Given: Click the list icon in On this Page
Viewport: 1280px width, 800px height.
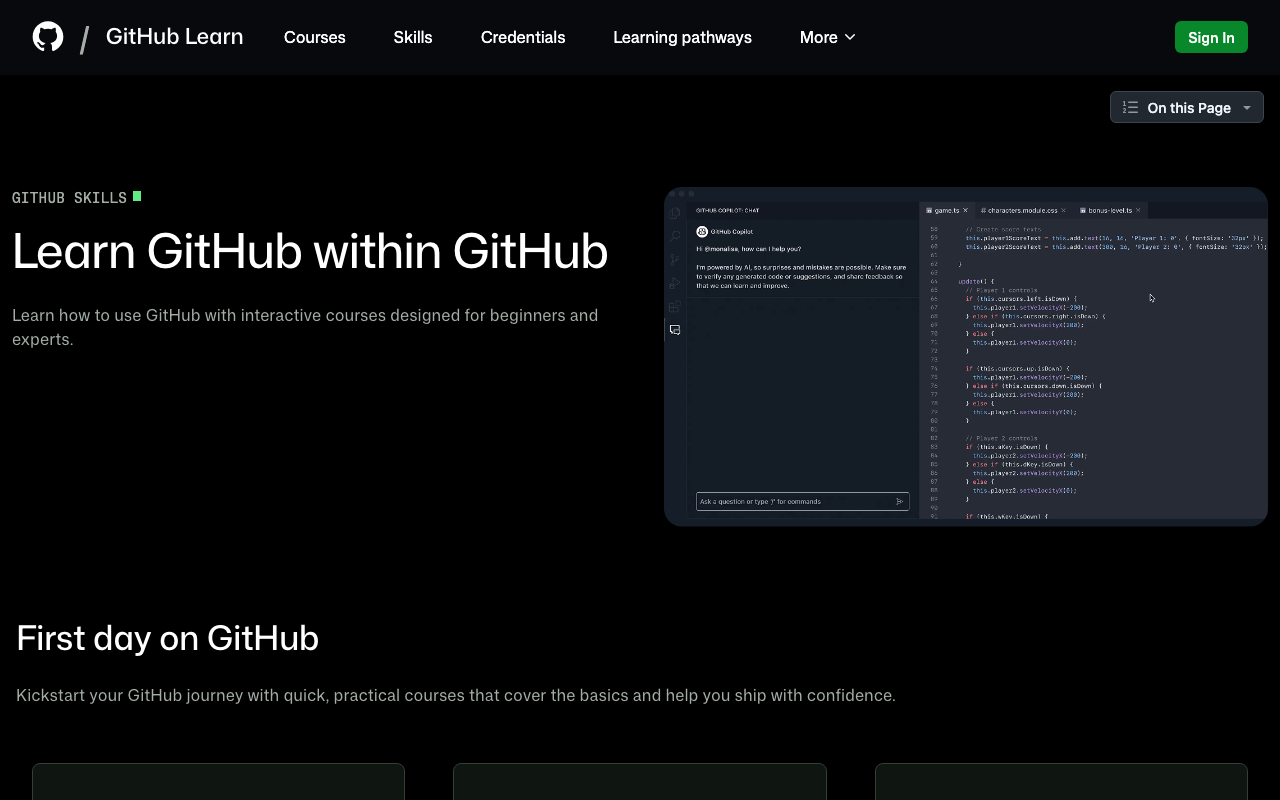Looking at the screenshot, I should pos(1130,107).
